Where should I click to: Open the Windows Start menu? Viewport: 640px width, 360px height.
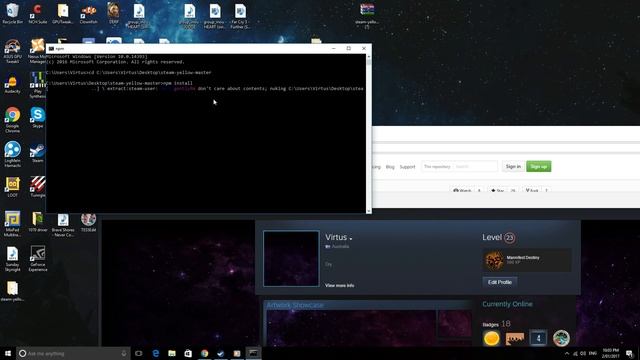click(x=8, y=353)
